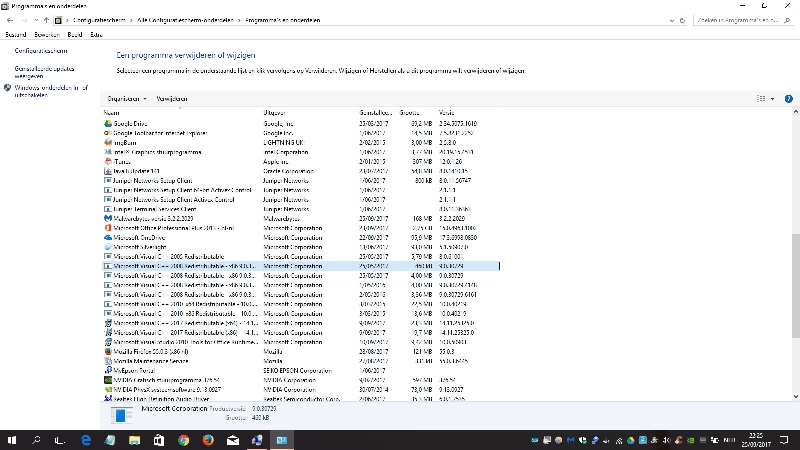This screenshot has width=800, height=450.
Task: Expand the Organiseren dropdown
Action: point(127,99)
